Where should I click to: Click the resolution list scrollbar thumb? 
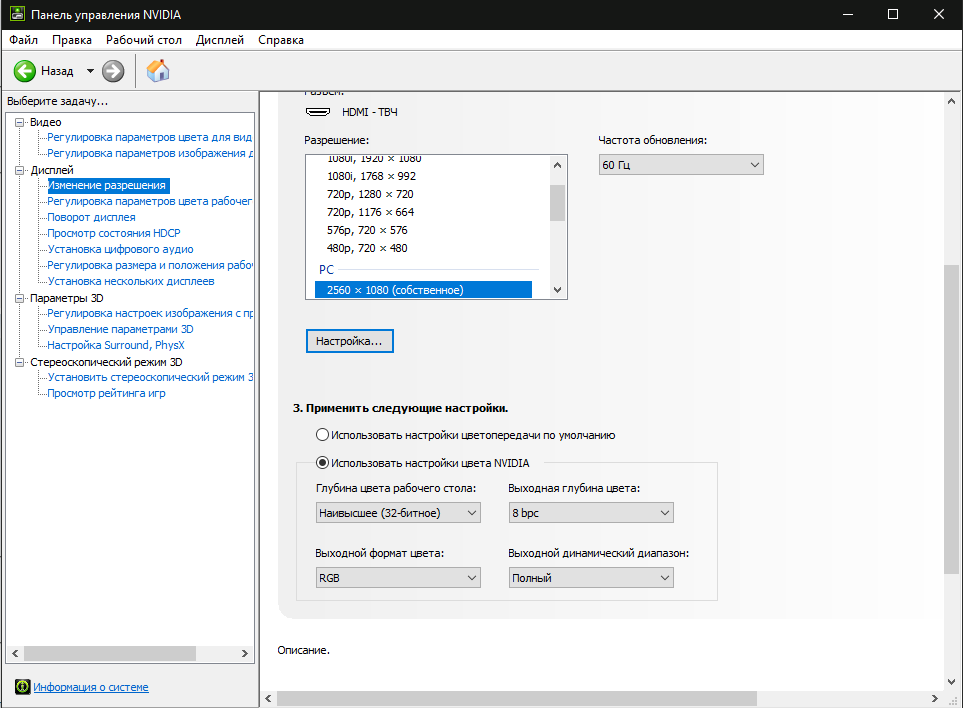point(557,202)
